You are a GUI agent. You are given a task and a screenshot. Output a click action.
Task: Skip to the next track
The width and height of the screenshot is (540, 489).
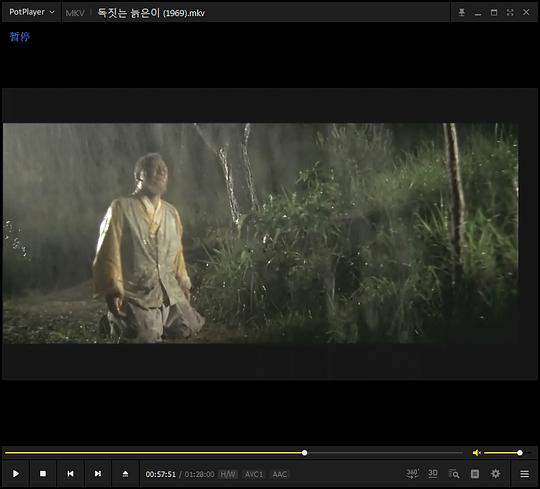click(x=98, y=474)
